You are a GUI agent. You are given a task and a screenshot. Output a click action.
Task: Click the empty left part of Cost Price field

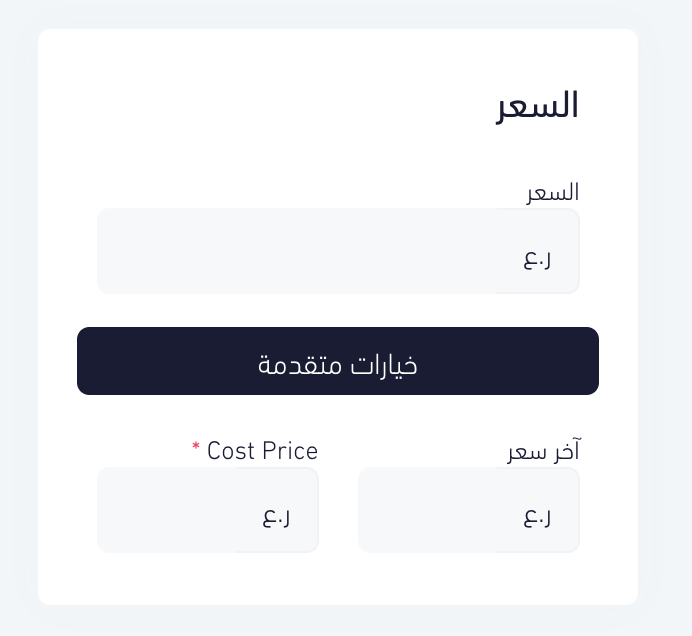click(x=166, y=510)
